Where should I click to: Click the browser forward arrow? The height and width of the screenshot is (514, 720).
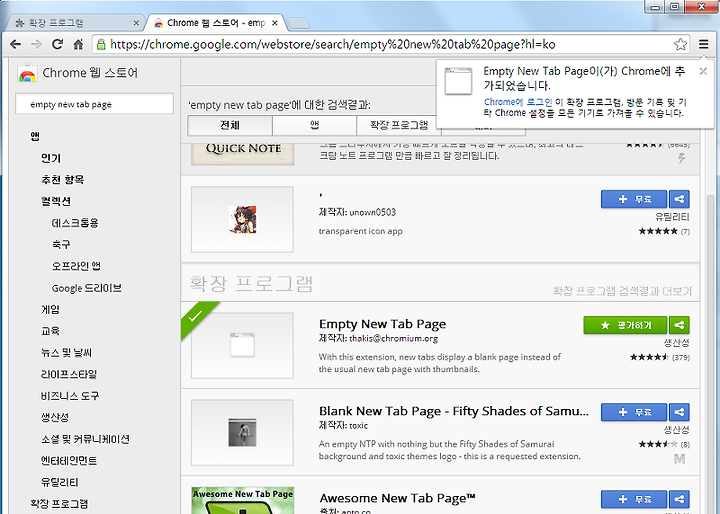point(36,44)
